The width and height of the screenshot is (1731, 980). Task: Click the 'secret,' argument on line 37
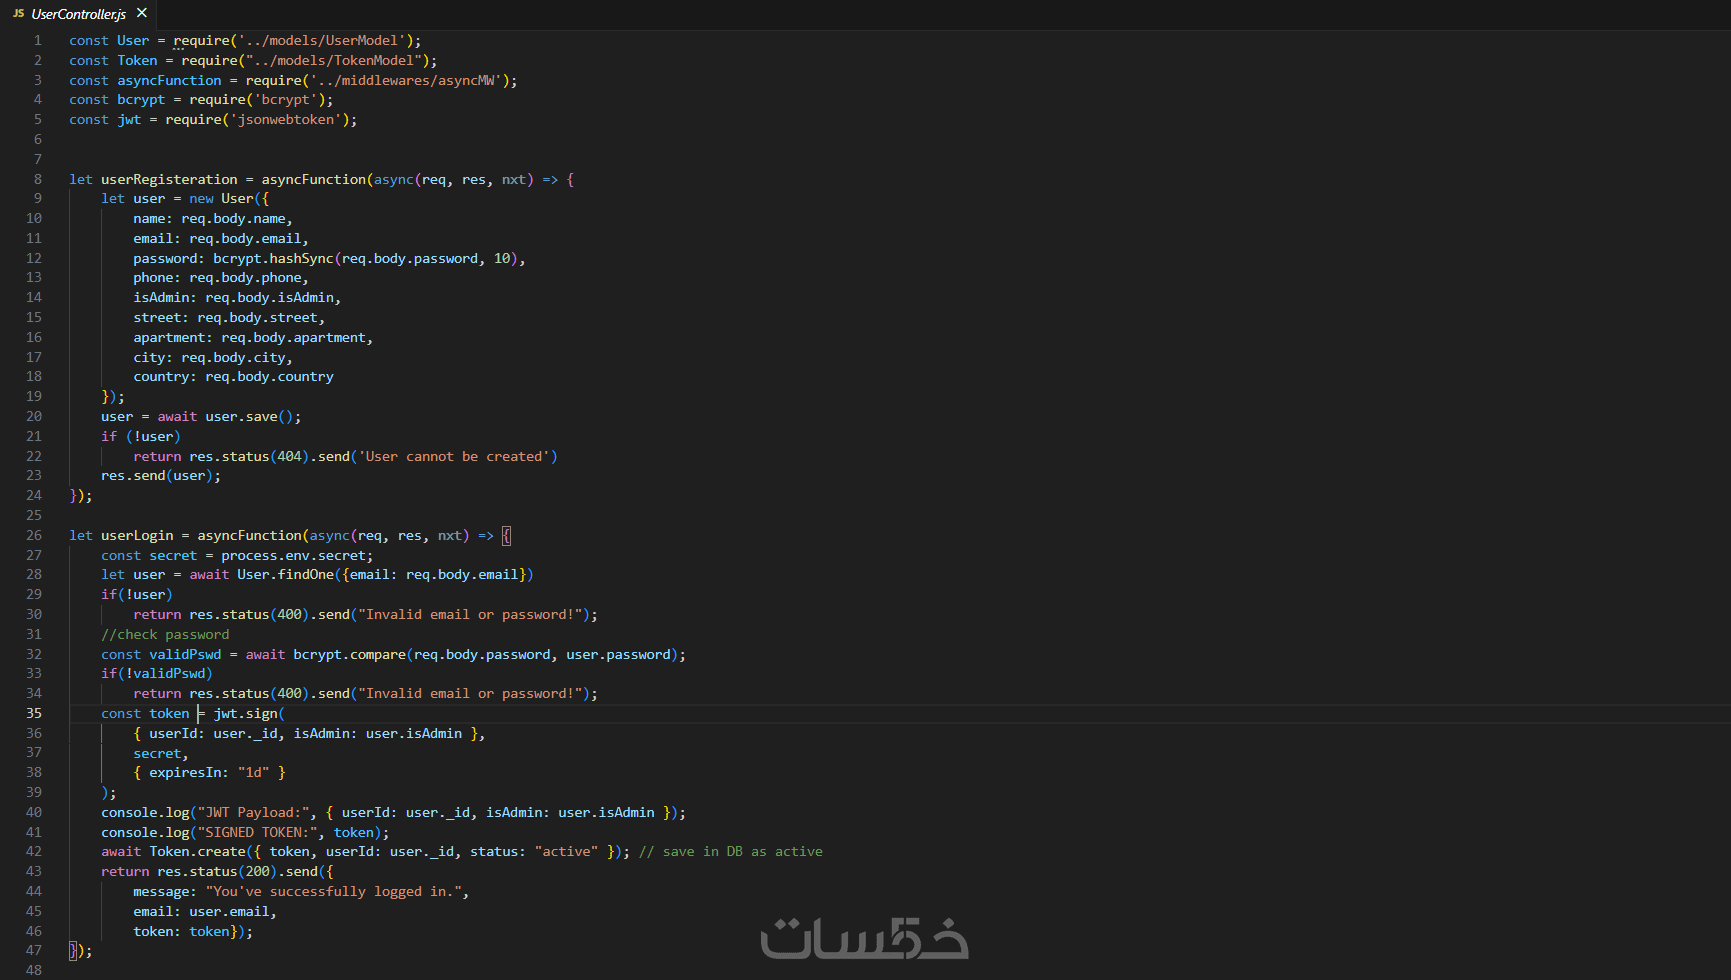click(x=161, y=753)
